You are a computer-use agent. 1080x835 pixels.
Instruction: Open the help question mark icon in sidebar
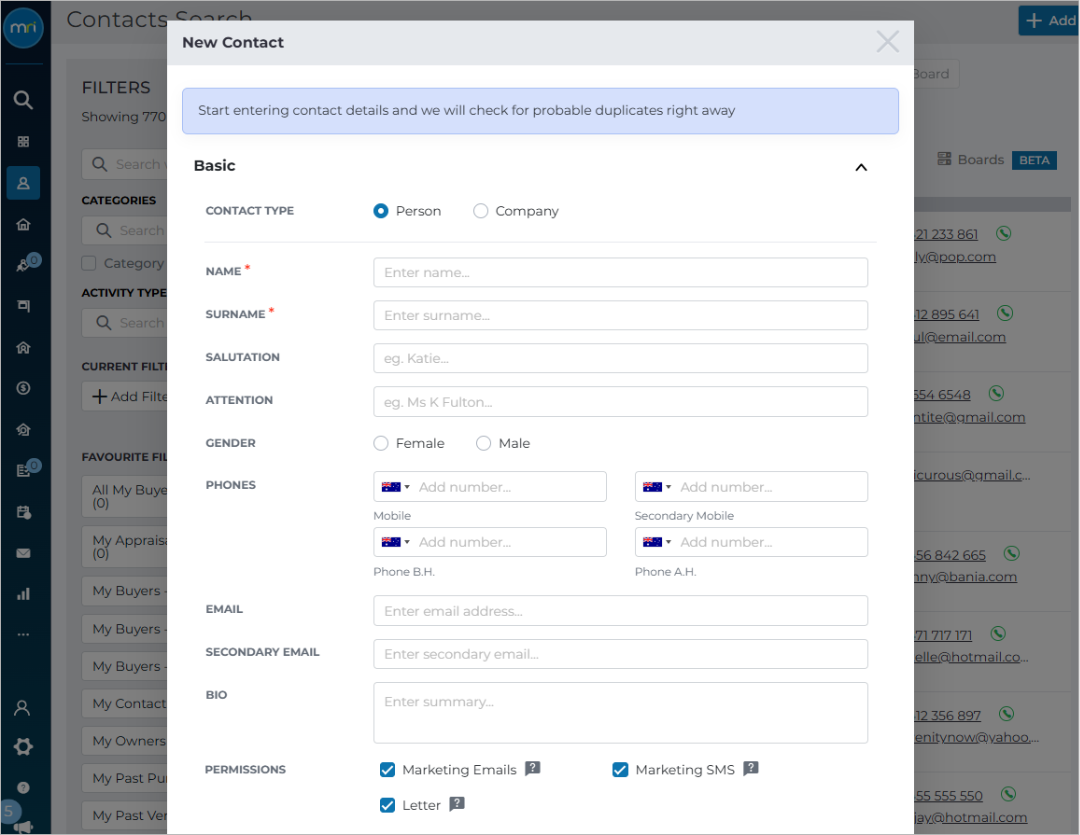tap(23, 787)
